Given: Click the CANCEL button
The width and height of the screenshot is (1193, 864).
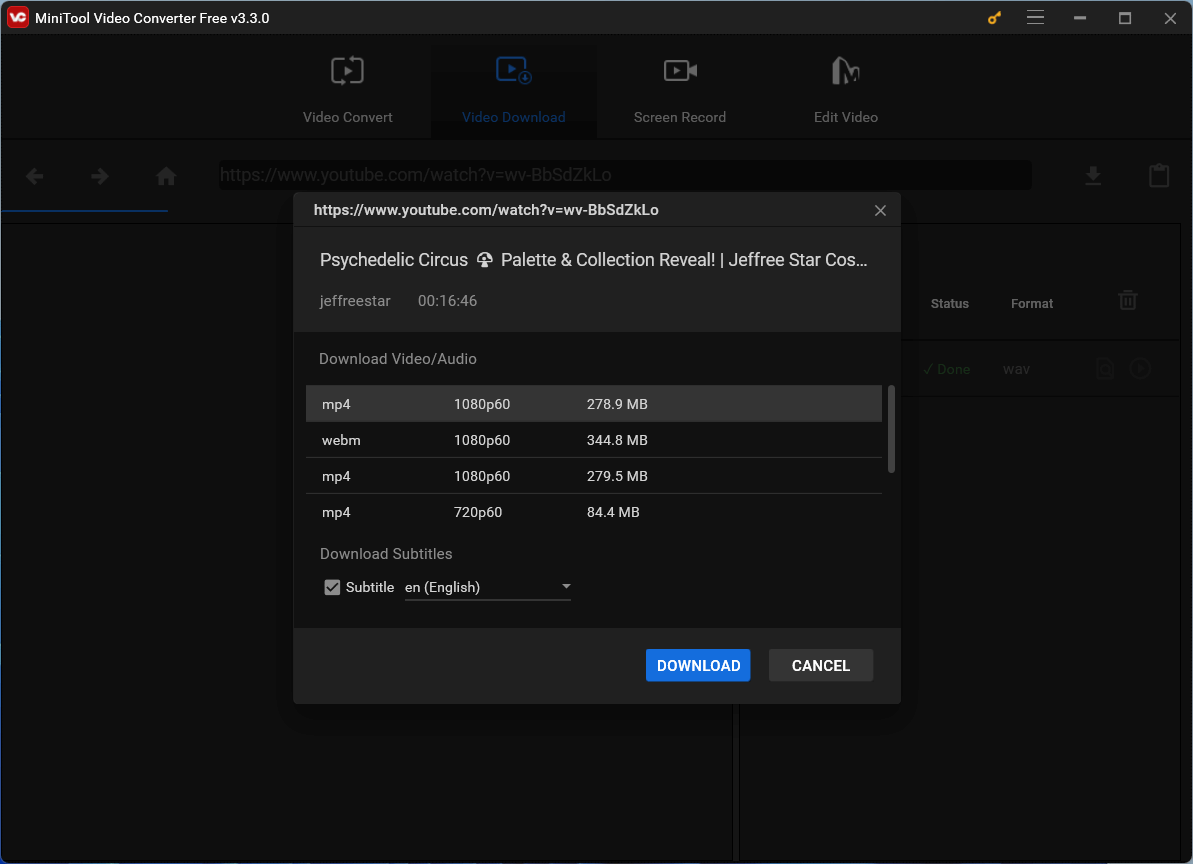Looking at the screenshot, I should pyautogui.click(x=820, y=665).
